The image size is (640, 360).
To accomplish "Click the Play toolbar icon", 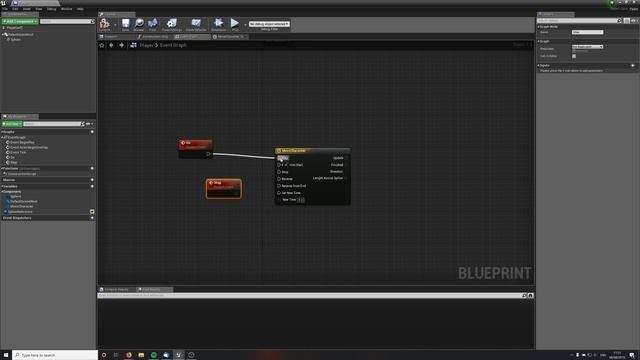I will pyautogui.click(x=235, y=24).
